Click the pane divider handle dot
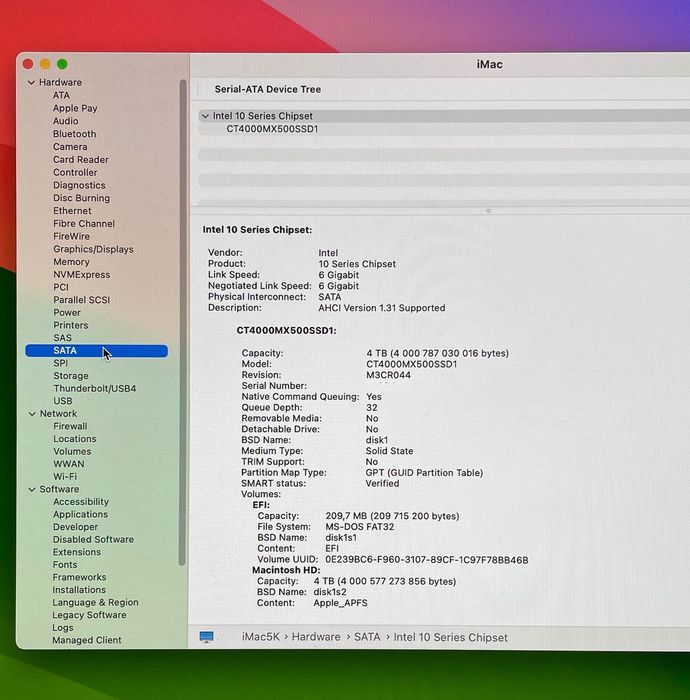 point(489,211)
